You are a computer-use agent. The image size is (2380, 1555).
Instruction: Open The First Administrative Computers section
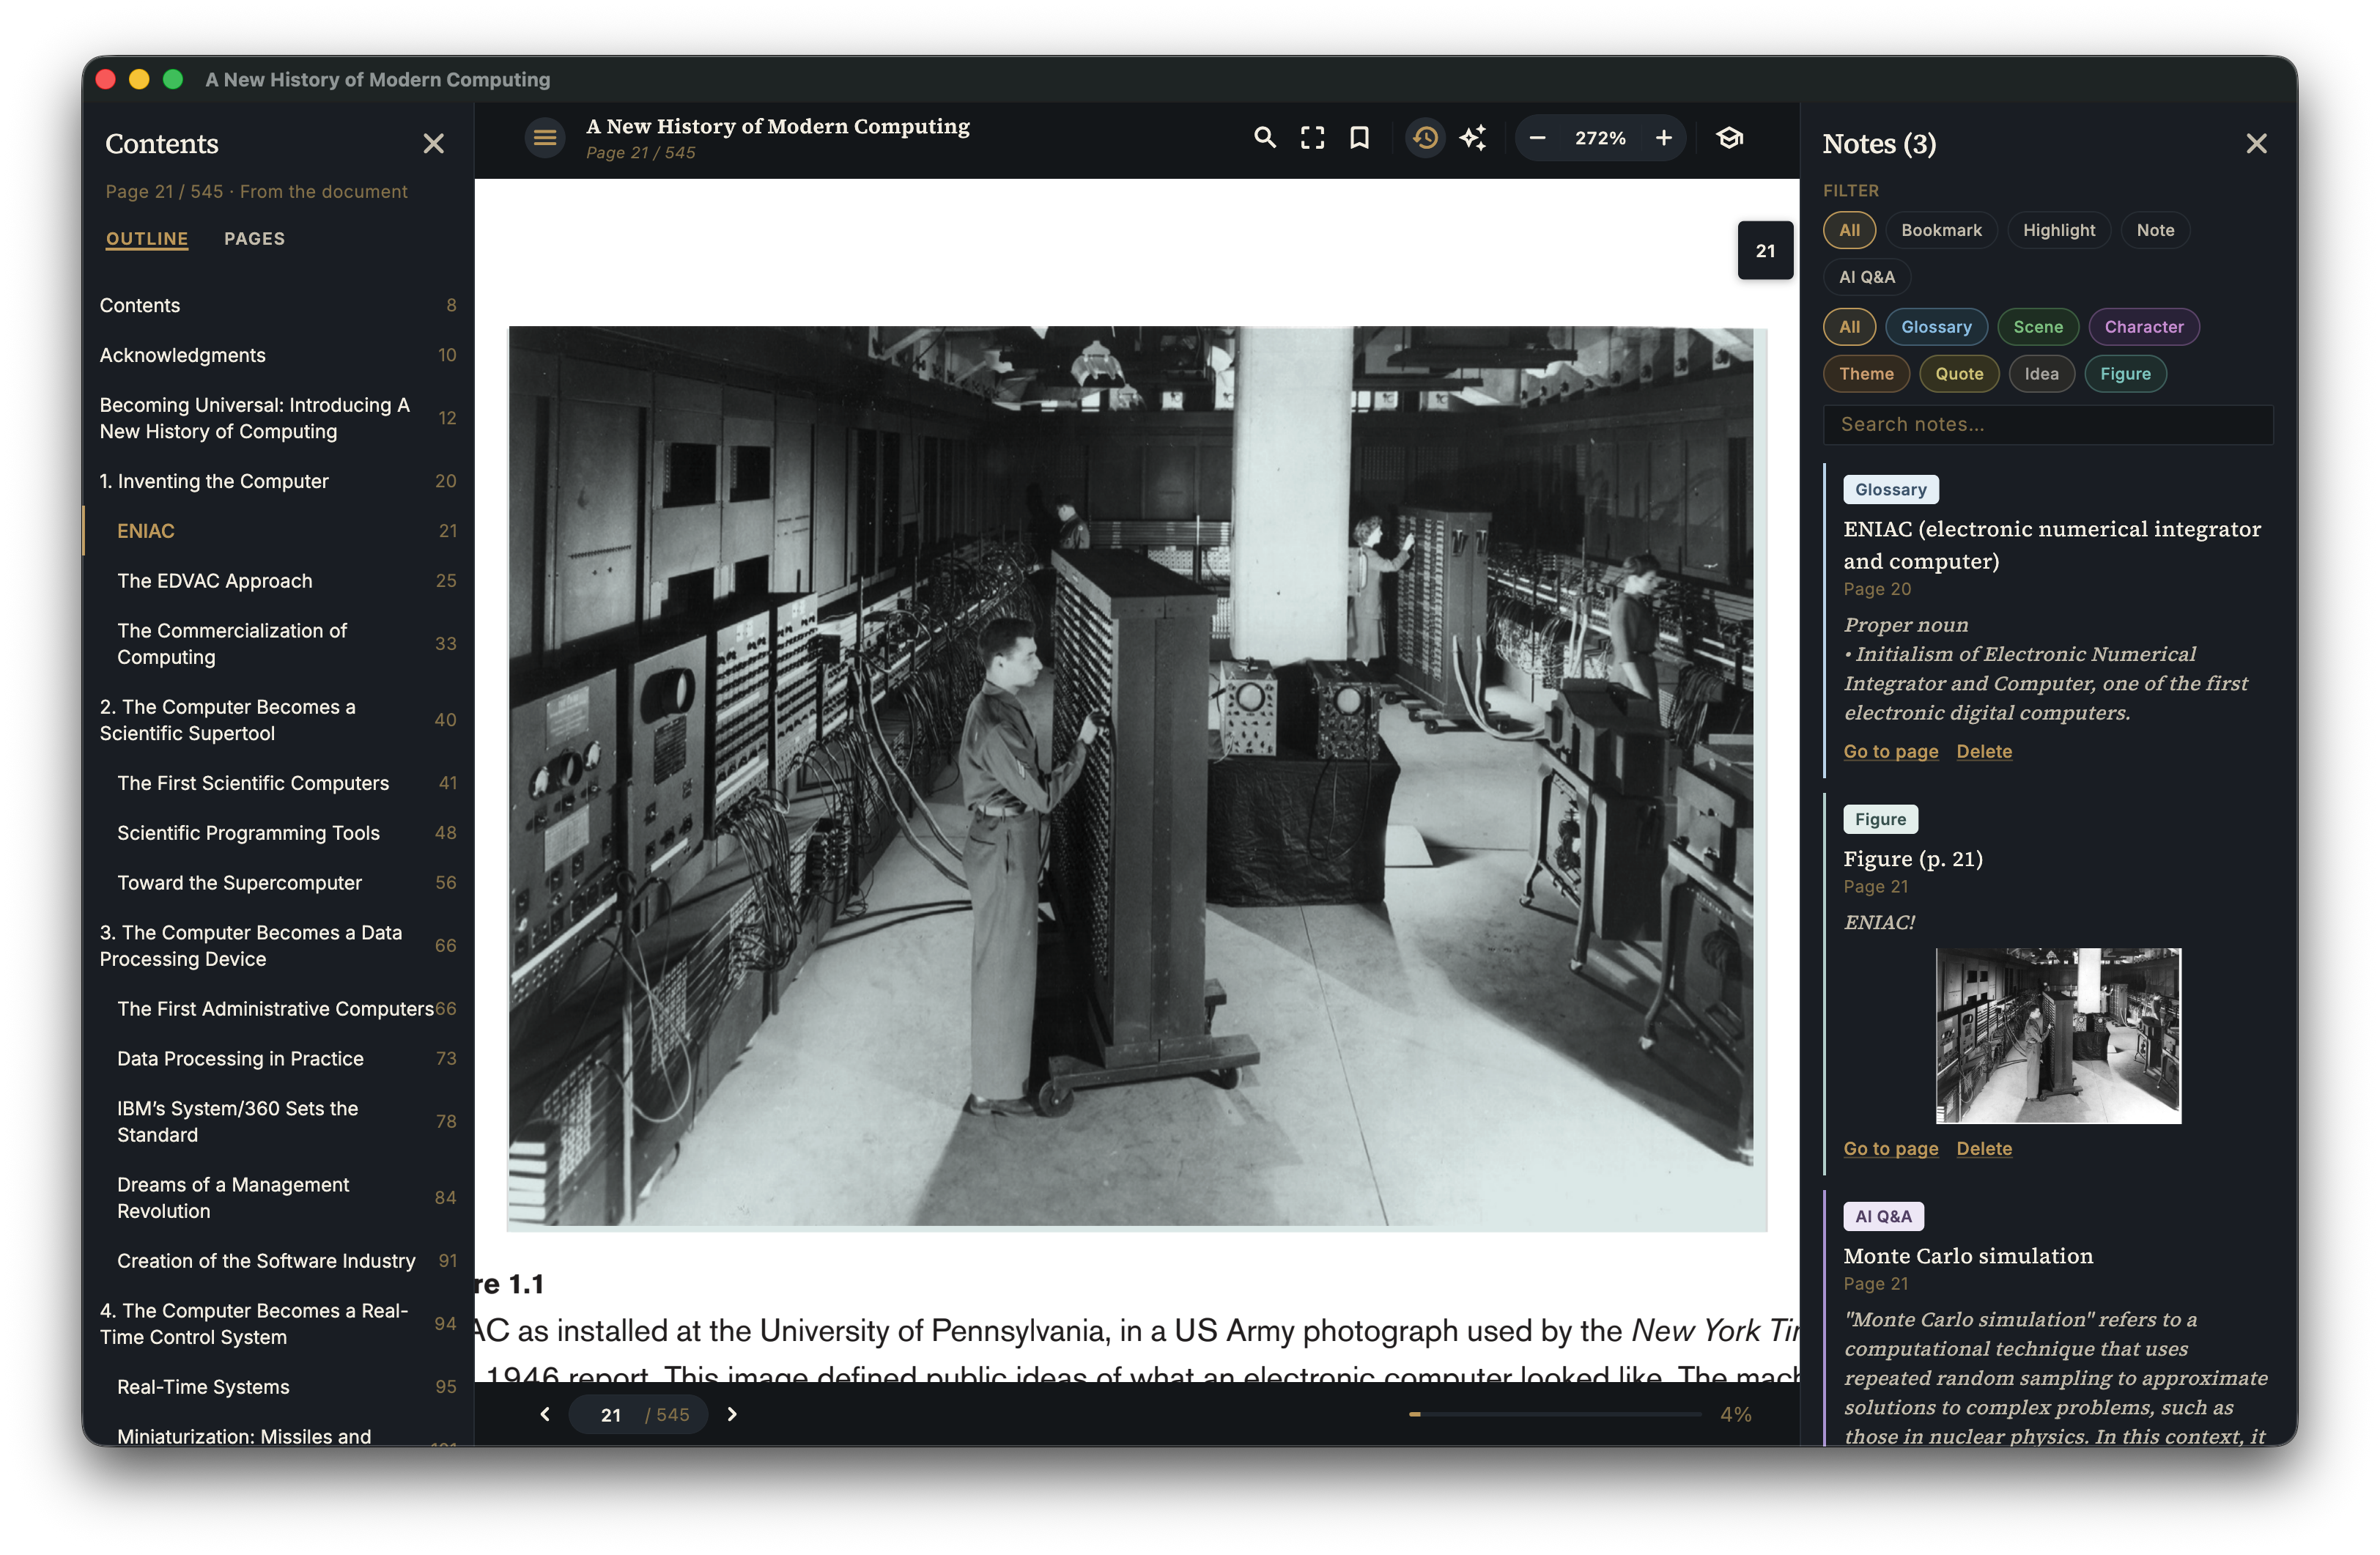click(278, 1009)
